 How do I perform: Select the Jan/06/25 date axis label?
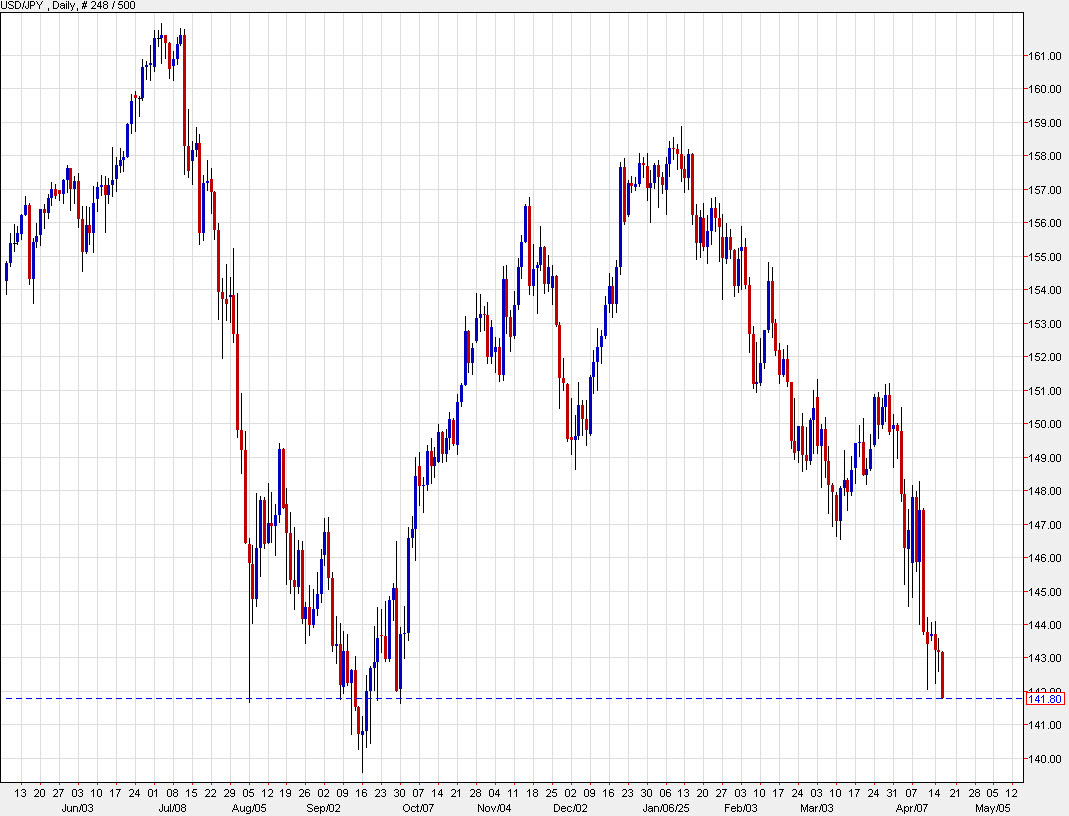pyautogui.click(x=669, y=805)
